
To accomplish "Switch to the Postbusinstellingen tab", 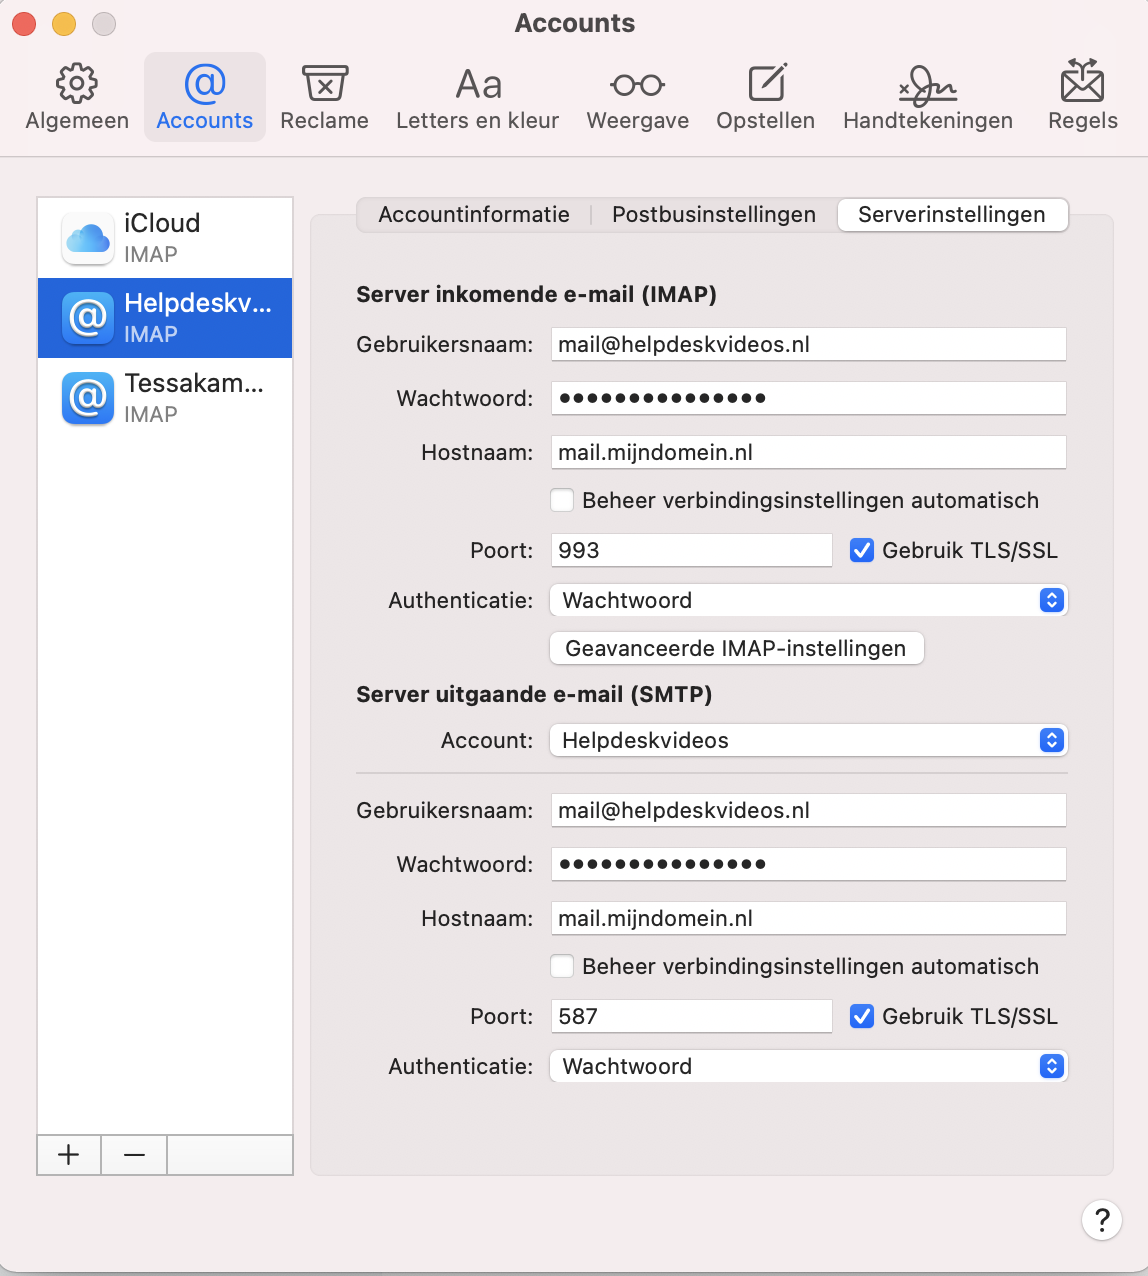I will (714, 214).
